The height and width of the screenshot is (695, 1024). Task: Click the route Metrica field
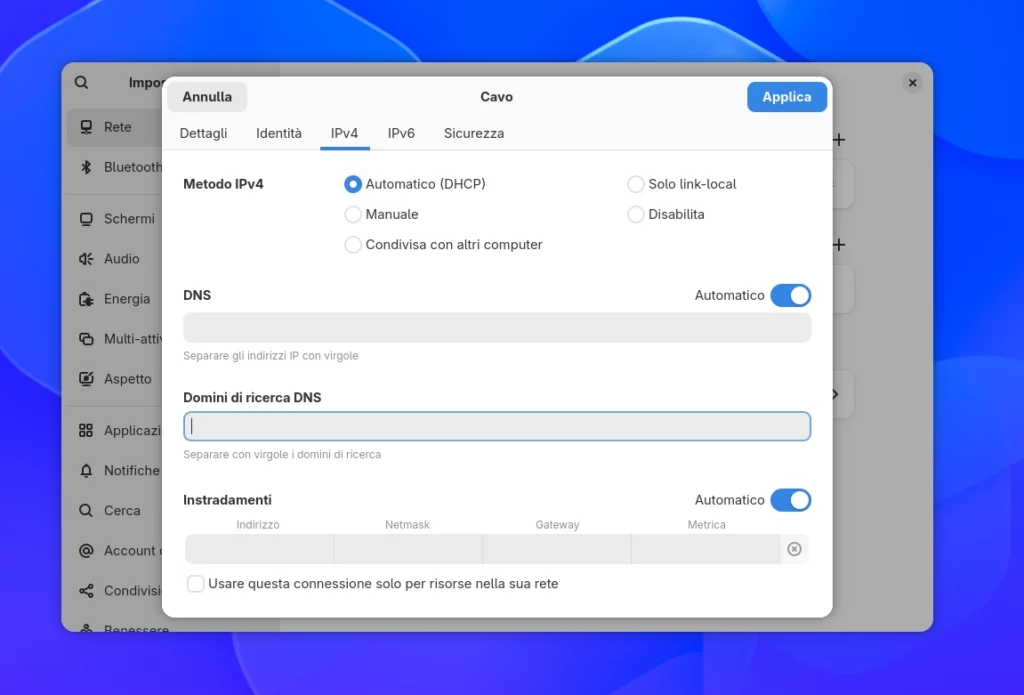706,549
